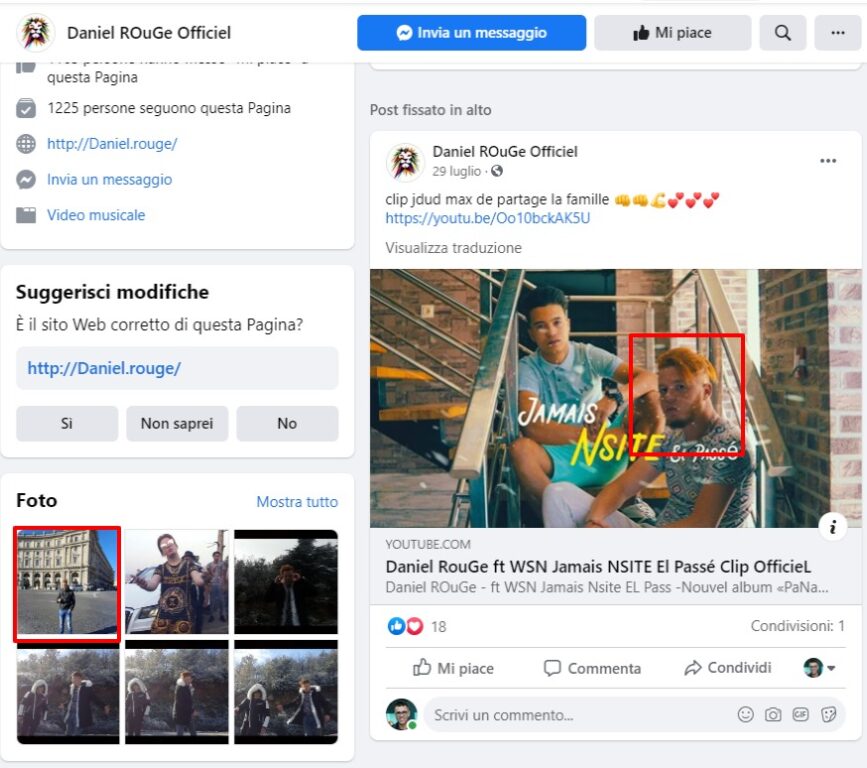Open the Video musicale category link
The width and height of the screenshot is (867, 768).
point(96,215)
